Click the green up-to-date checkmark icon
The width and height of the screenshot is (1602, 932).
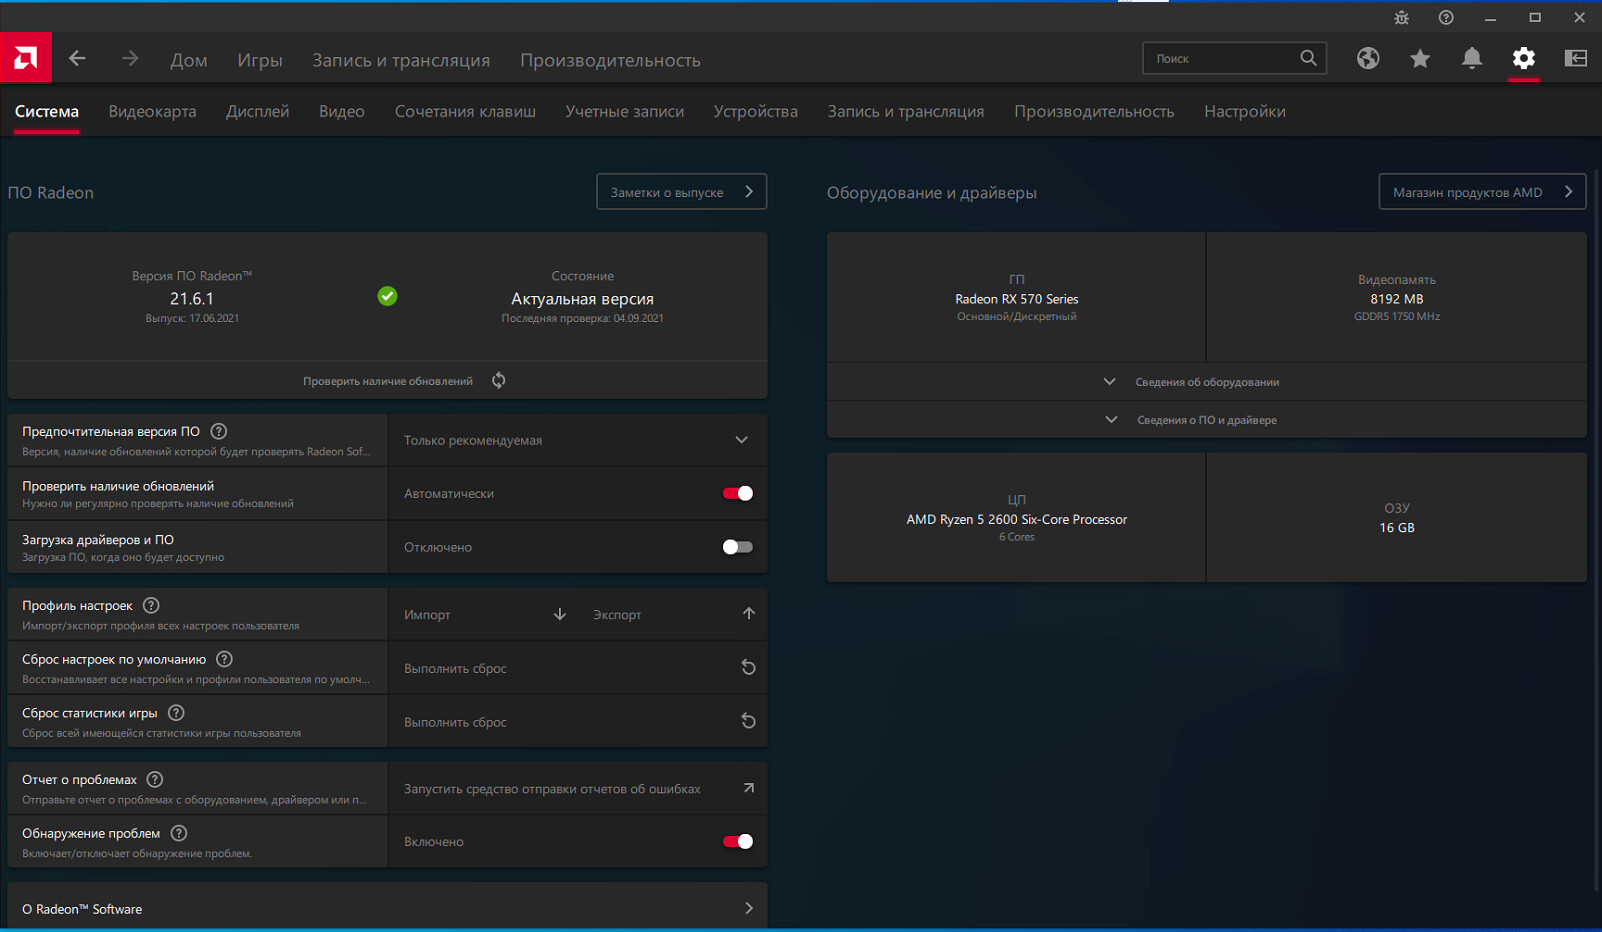point(388,296)
